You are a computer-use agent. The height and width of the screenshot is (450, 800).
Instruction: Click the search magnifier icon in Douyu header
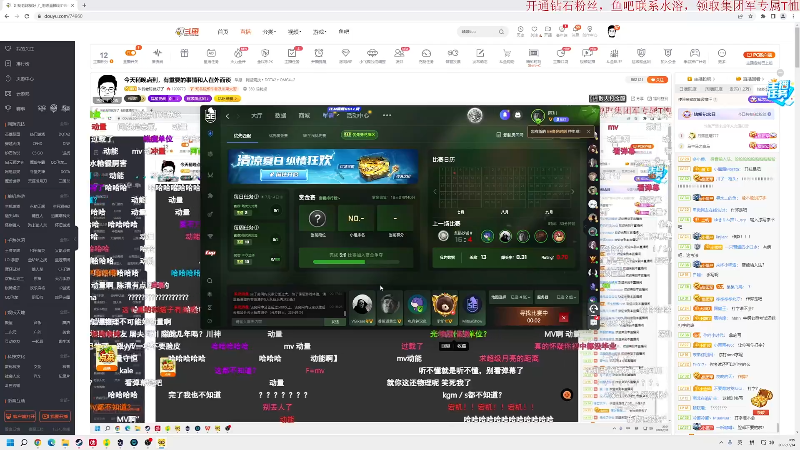(501, 32)
